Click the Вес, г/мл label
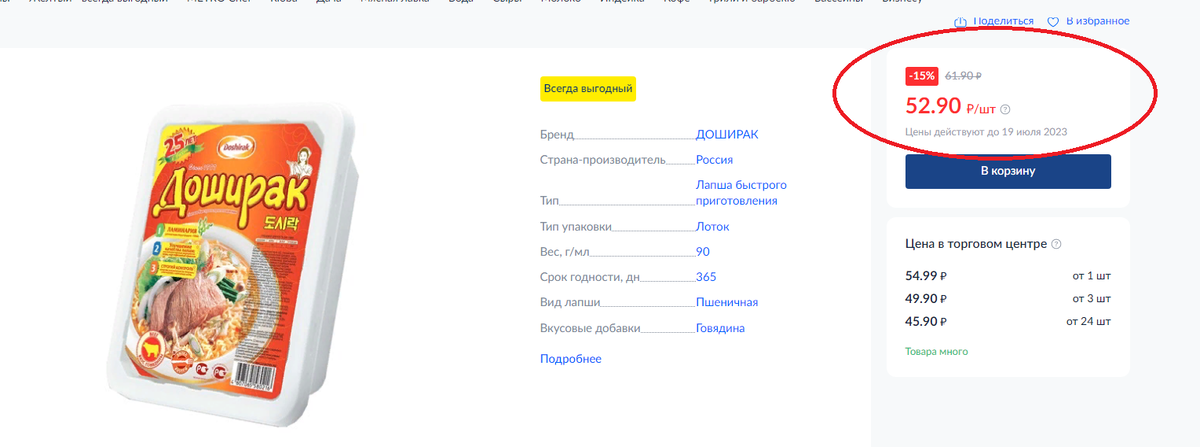Image resolution: width=1200 pixels, height=447 pixels. (x=566, y=251)
